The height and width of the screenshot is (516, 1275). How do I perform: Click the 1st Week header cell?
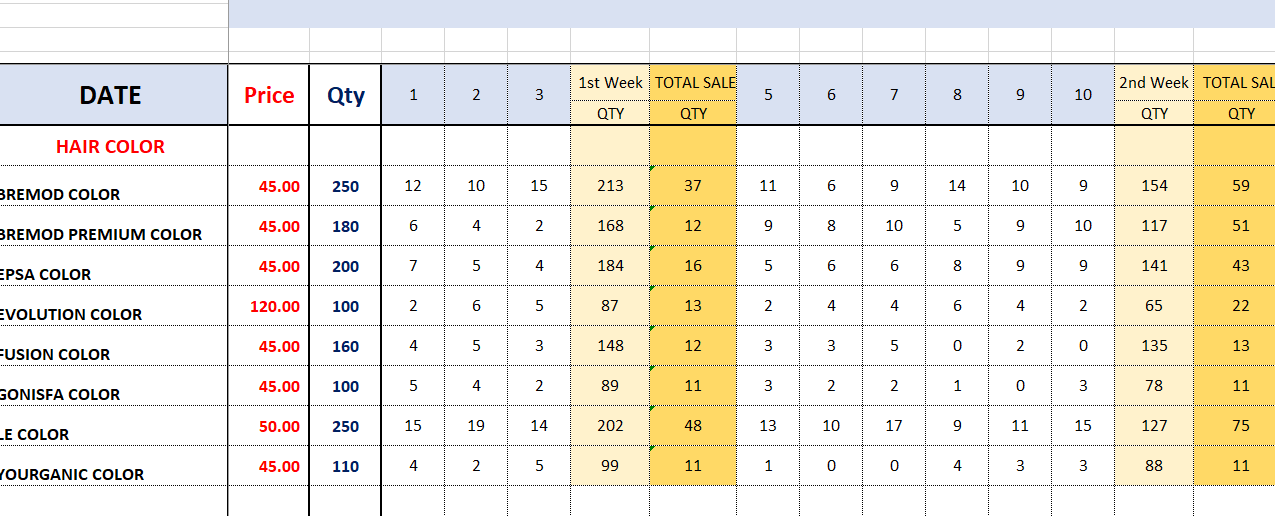(610, 83)
